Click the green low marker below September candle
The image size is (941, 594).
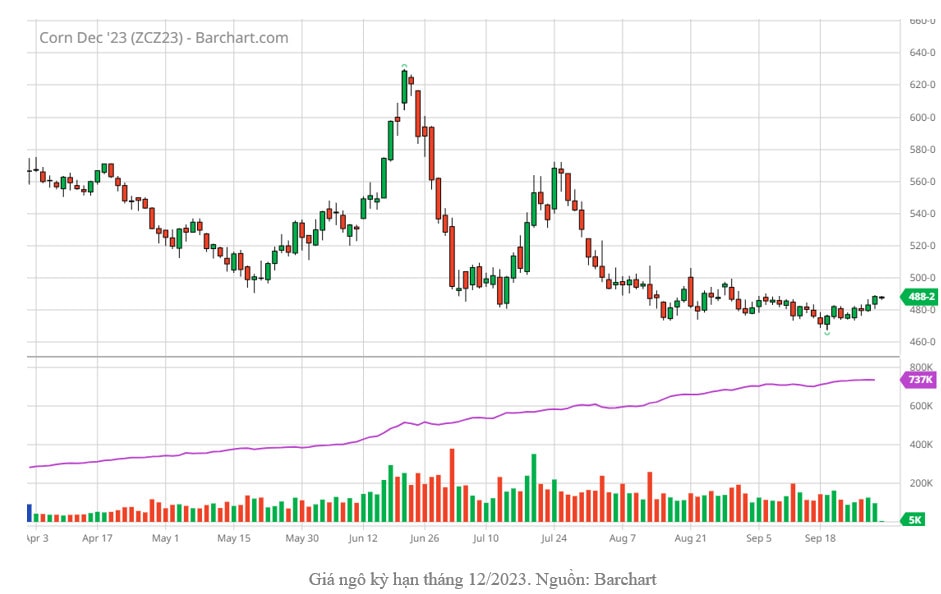click(827, 333)
